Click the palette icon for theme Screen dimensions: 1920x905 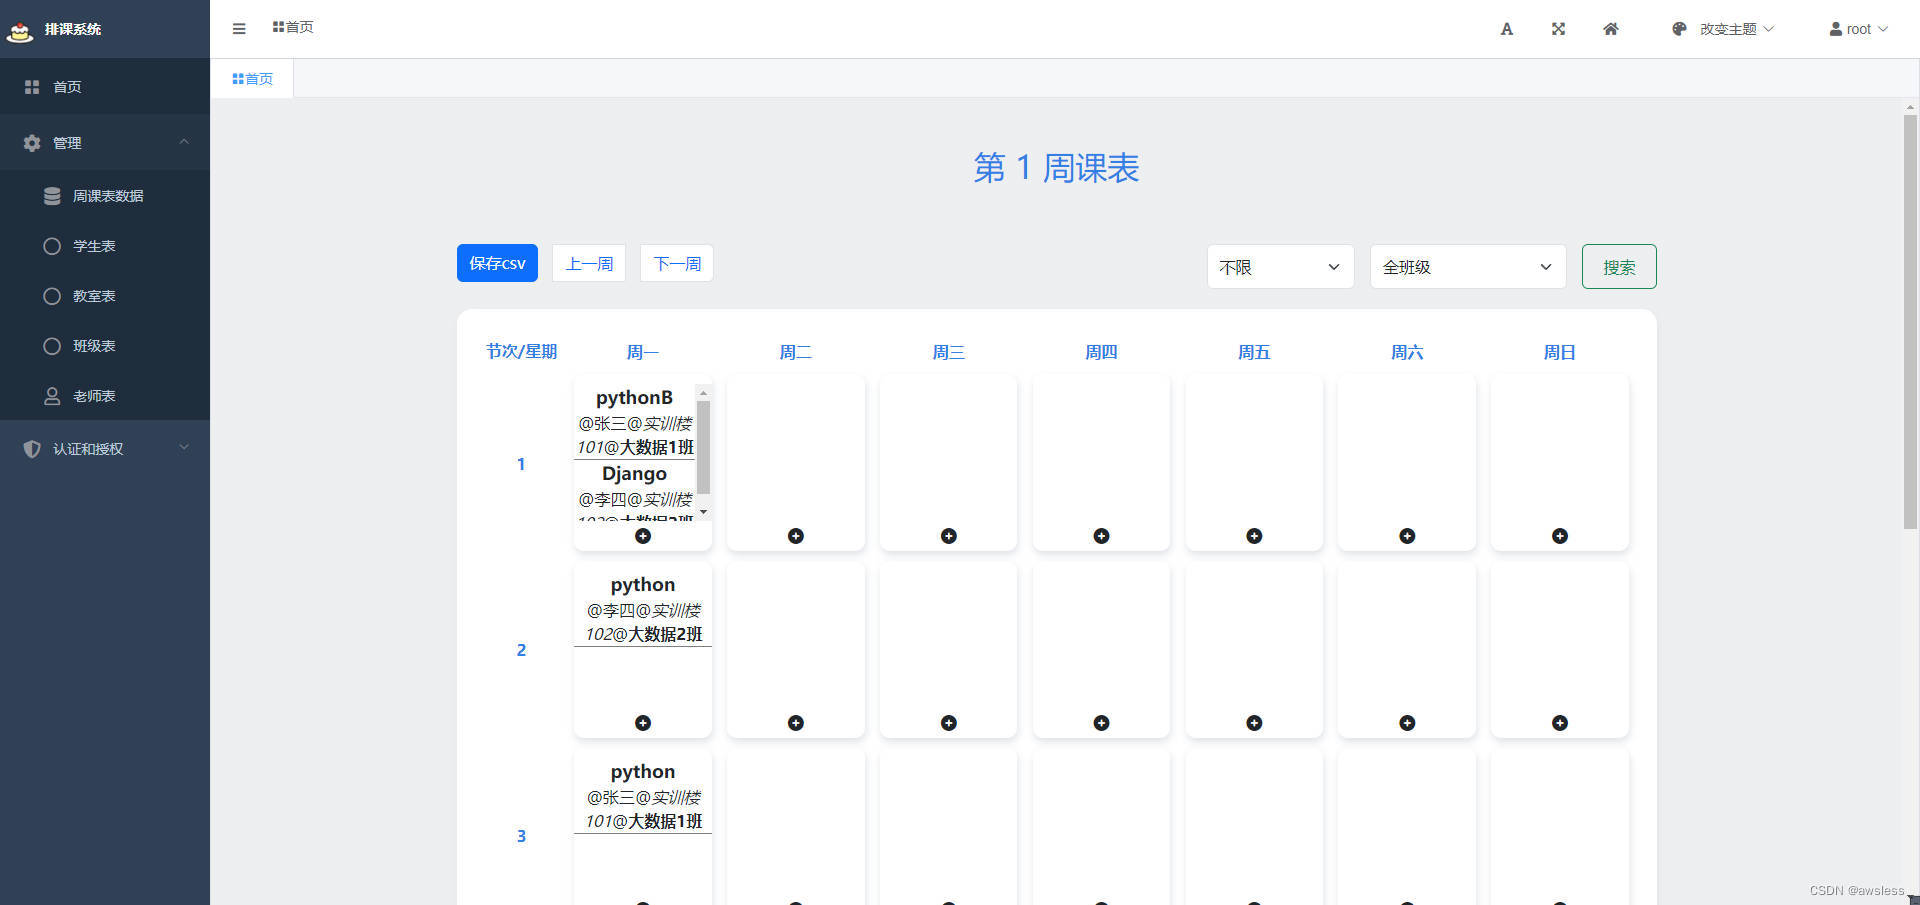point(1679,29)
